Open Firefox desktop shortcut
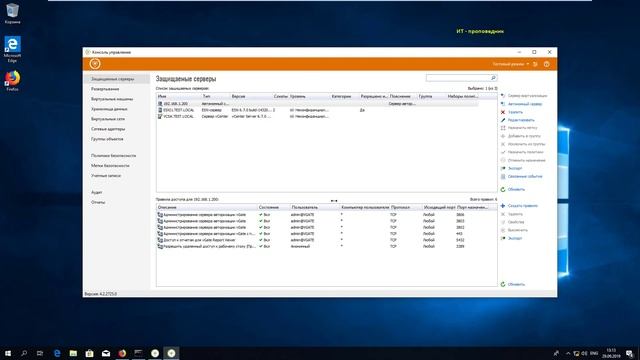 click(x=12, y=81)
